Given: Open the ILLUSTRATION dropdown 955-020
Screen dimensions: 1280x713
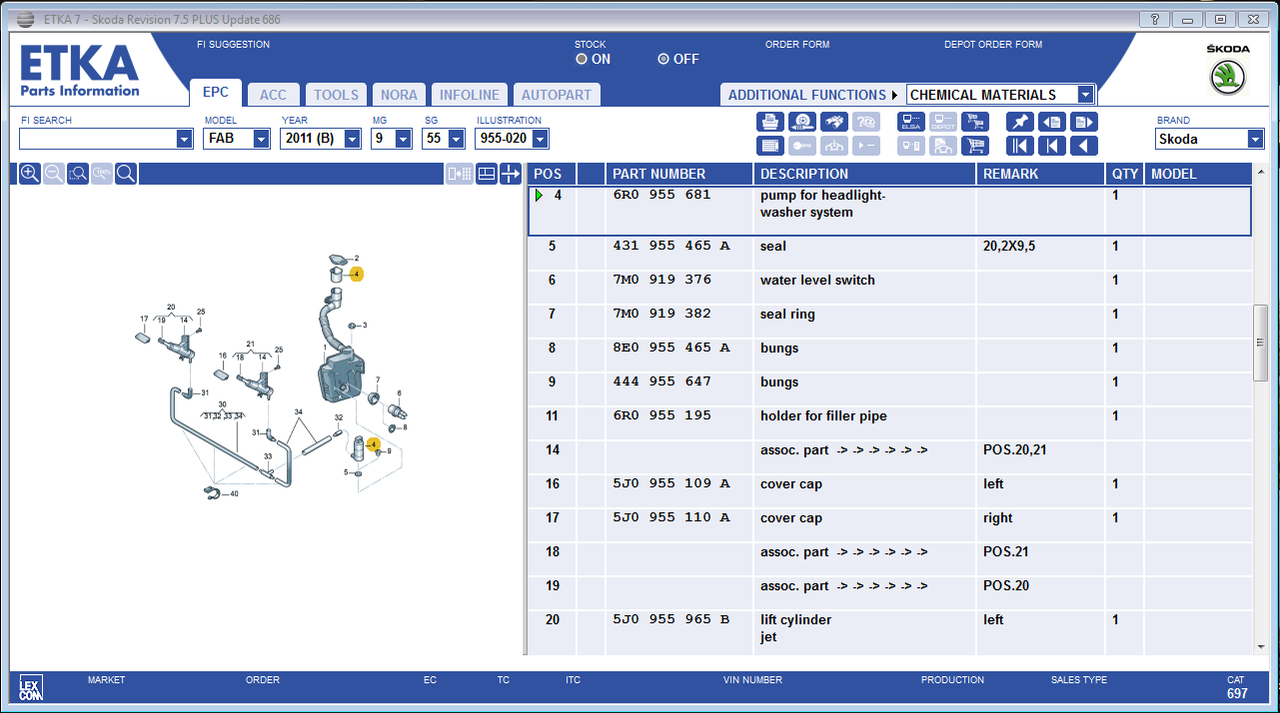Looking at the screenshot, I should [540, 139].
